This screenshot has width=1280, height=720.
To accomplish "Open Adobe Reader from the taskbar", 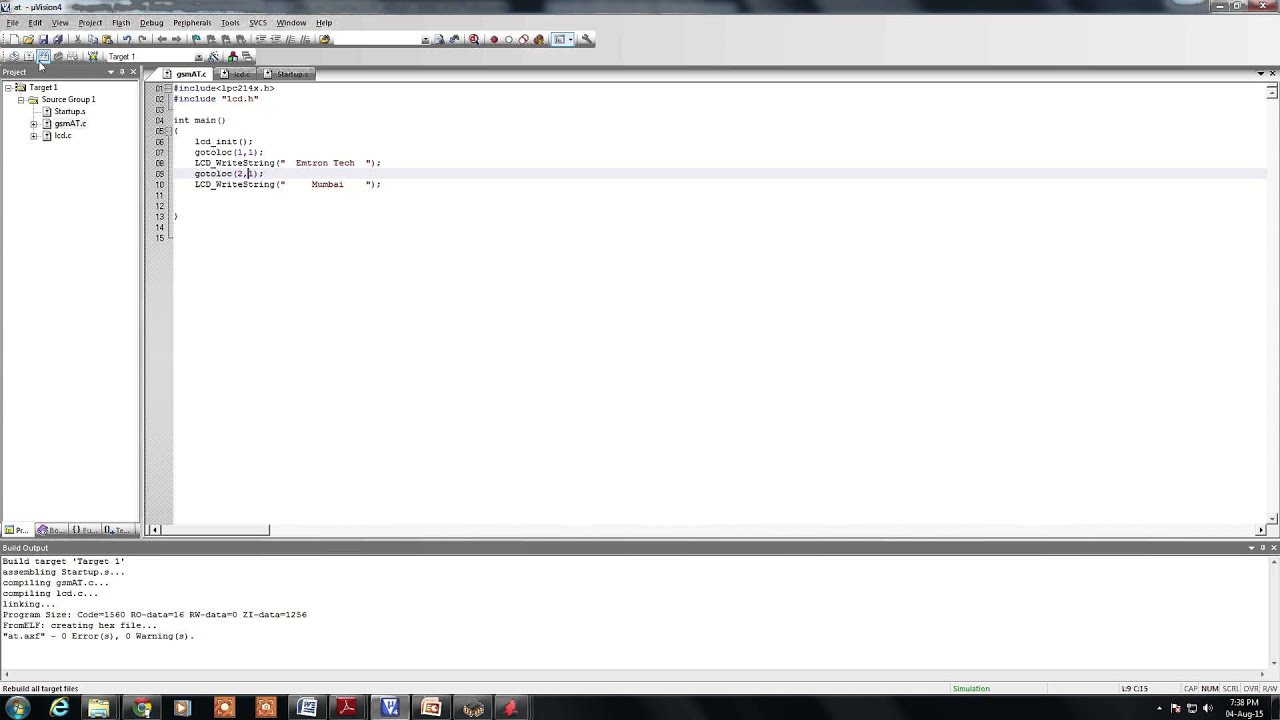I will (347, 708).
